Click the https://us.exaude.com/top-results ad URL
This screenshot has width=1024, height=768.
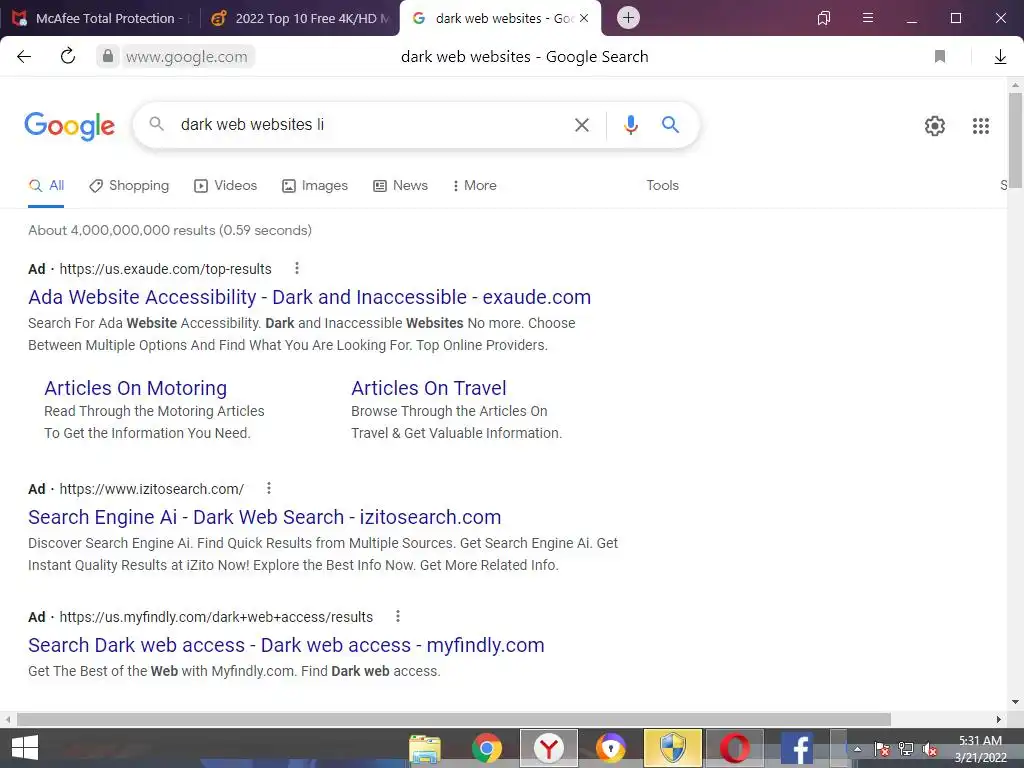click(x=165, y=269)
